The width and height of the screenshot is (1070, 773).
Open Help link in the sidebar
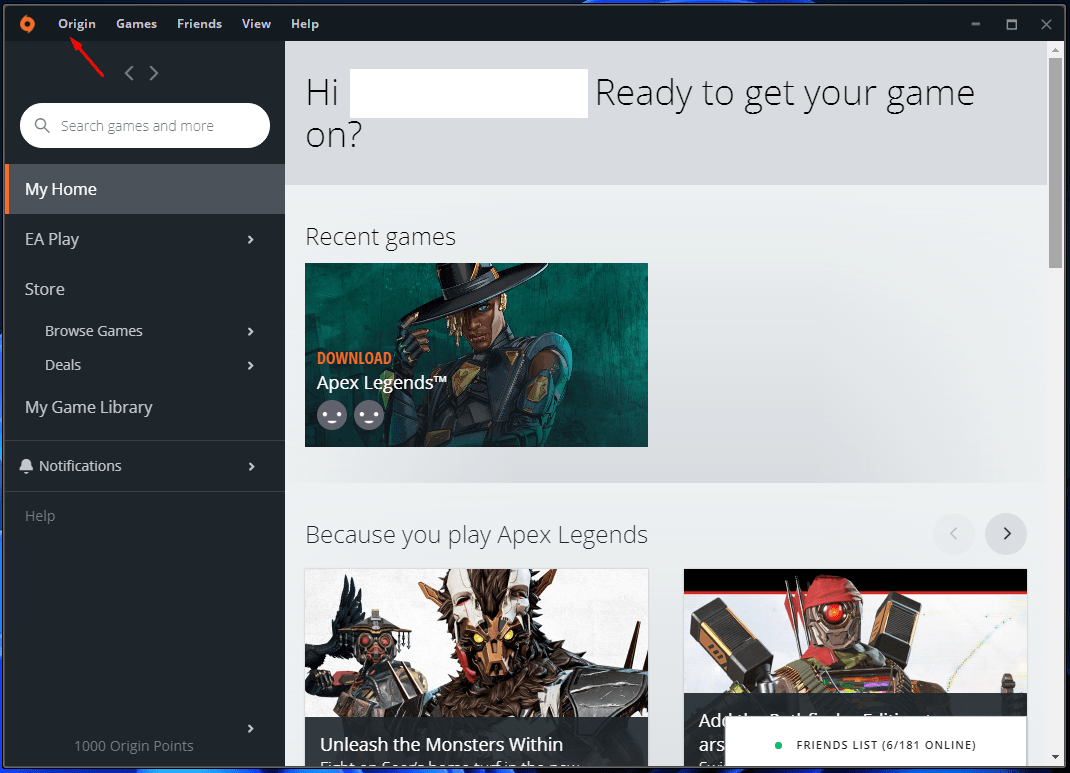(40, 516)
